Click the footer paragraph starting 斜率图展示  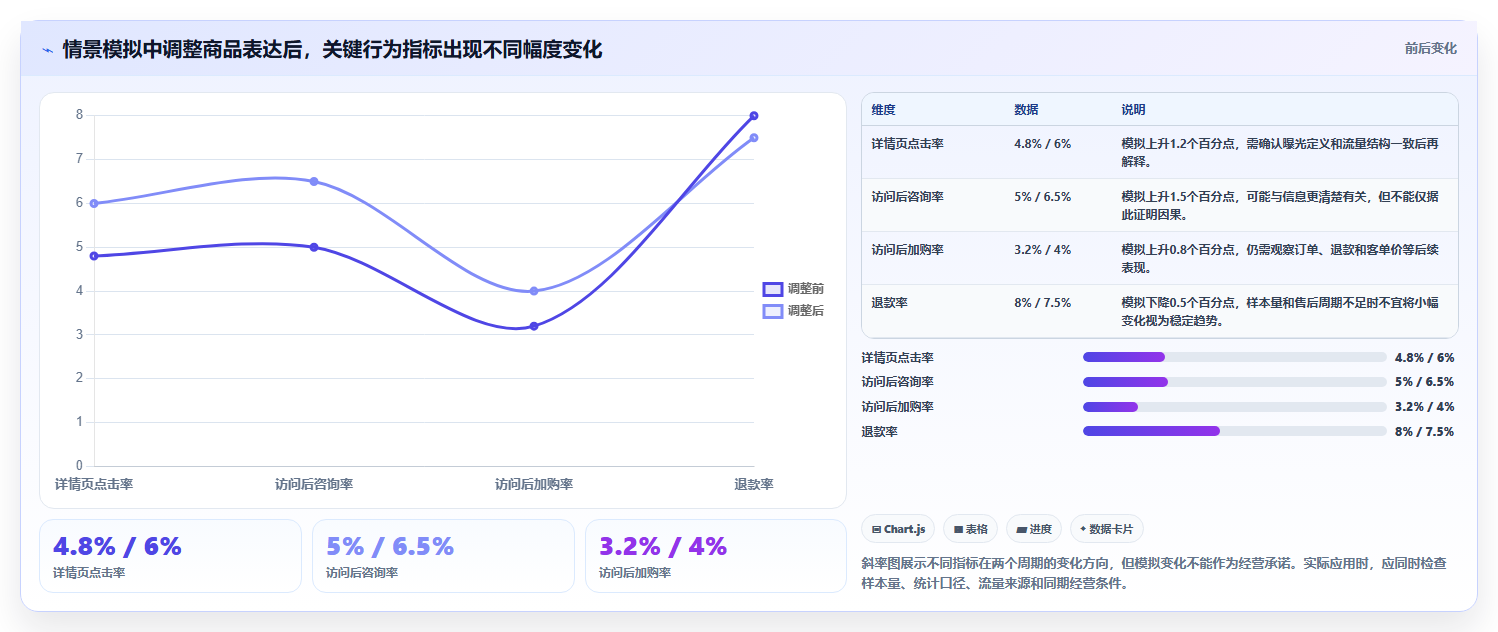pos(1153,573)
